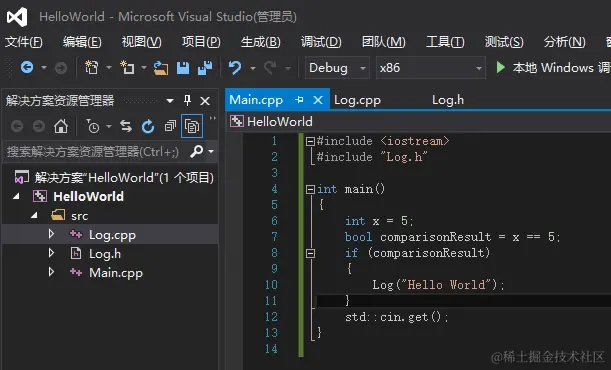This screenshot has height=370, width=611.
Task: Open the Redo history dropdown arrow
Action: 288,69
